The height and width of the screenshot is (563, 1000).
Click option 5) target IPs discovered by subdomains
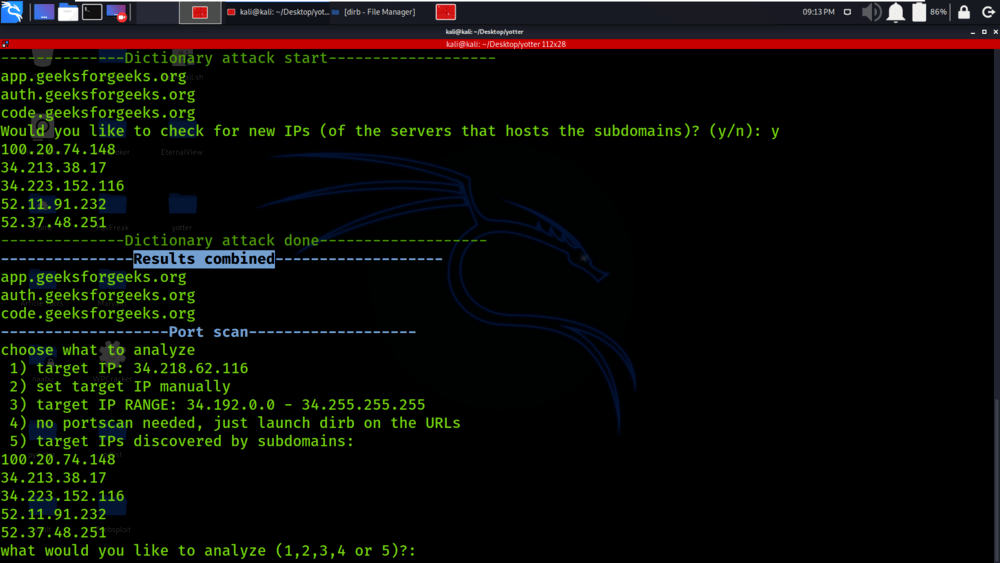[181, 441]
